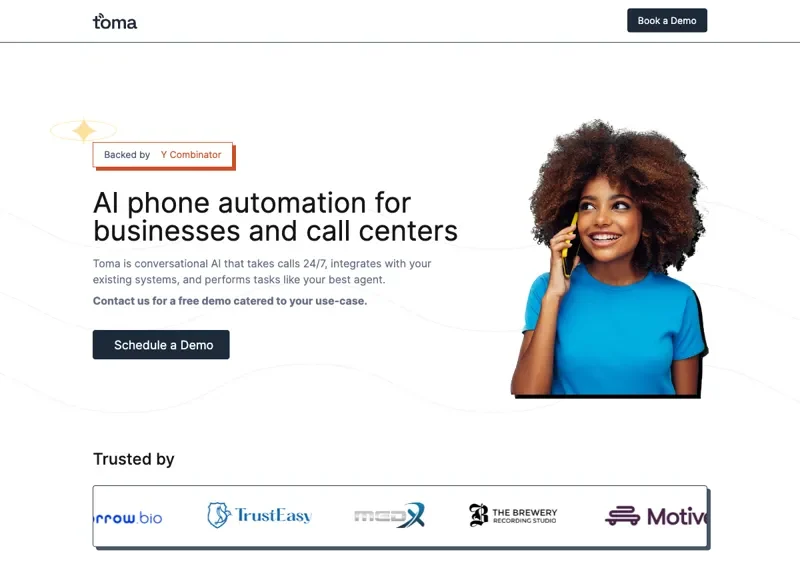The width and height of the screenshot is (800, 576).
Task: Click the toma logo in header
Action: [x=115, y=21]
